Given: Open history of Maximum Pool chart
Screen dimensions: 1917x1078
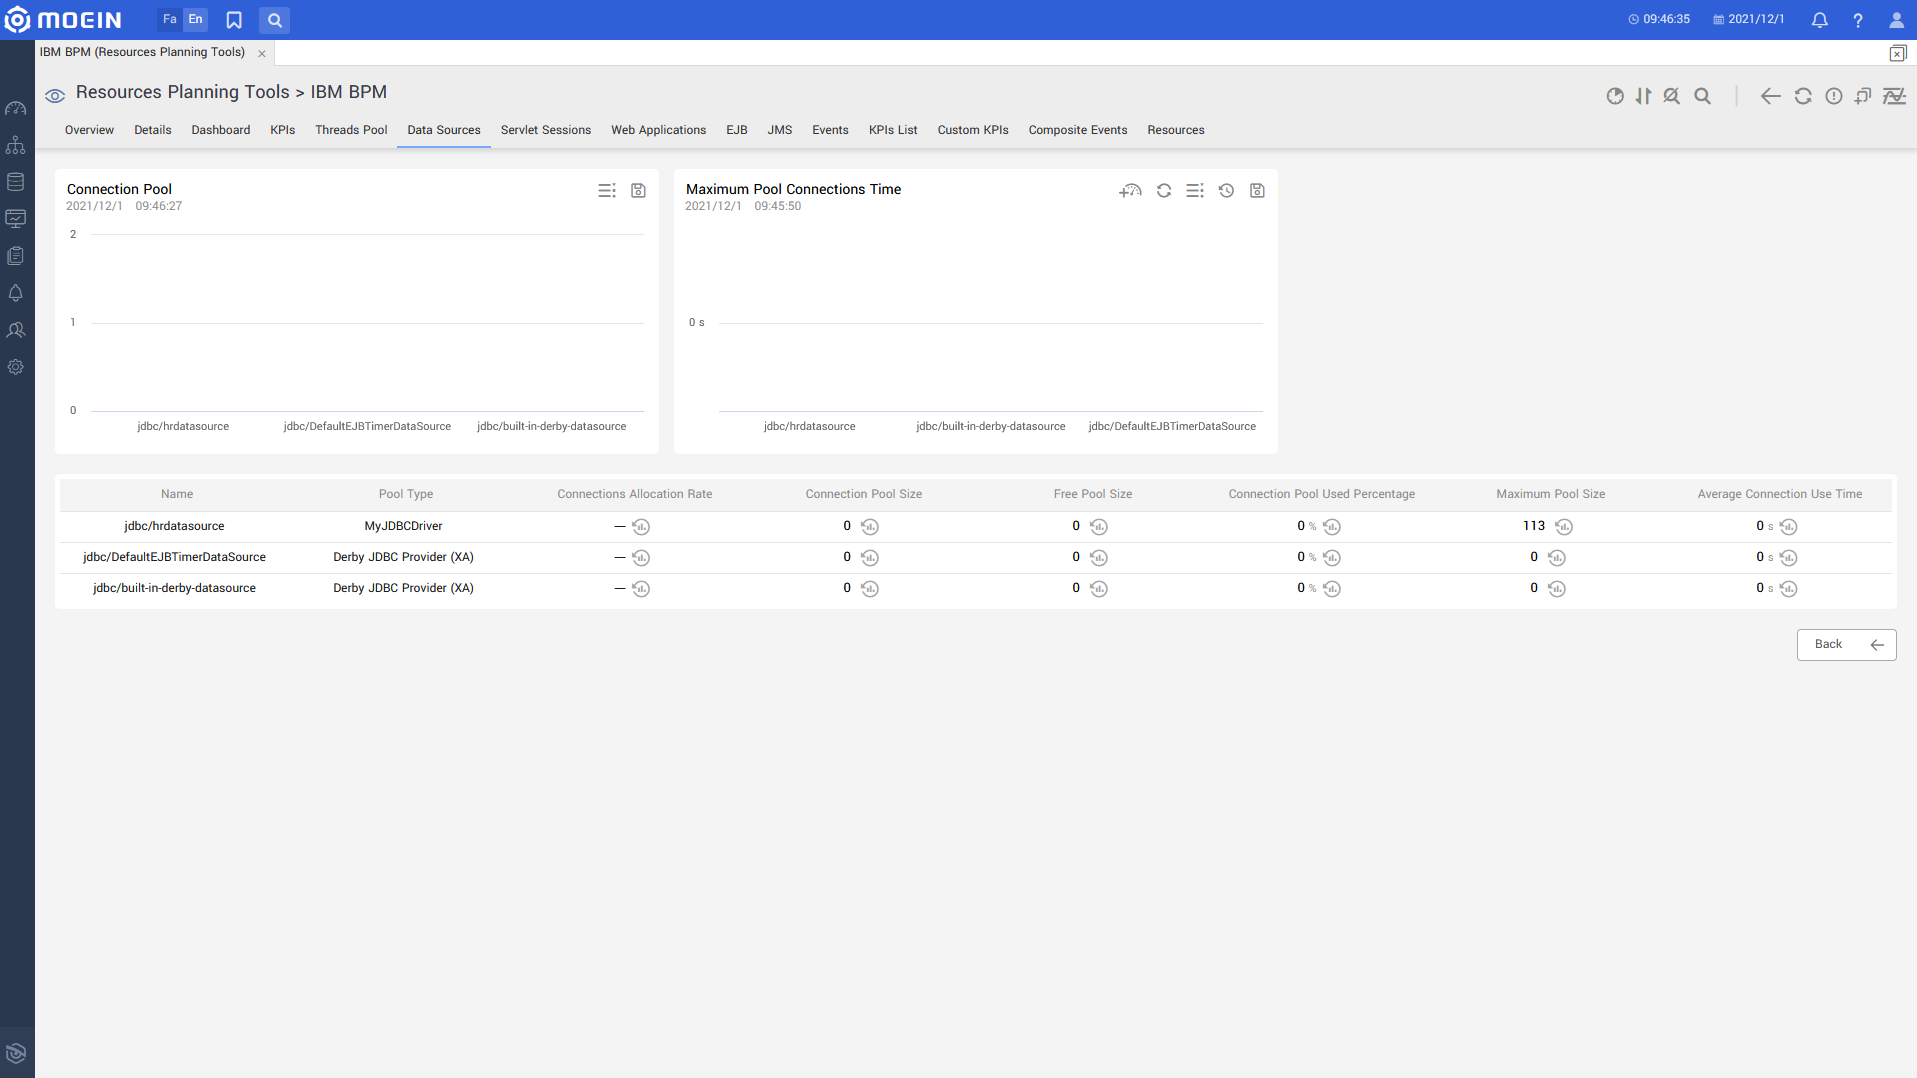Looking at the screenshot, I should (x=1226, y=191).
